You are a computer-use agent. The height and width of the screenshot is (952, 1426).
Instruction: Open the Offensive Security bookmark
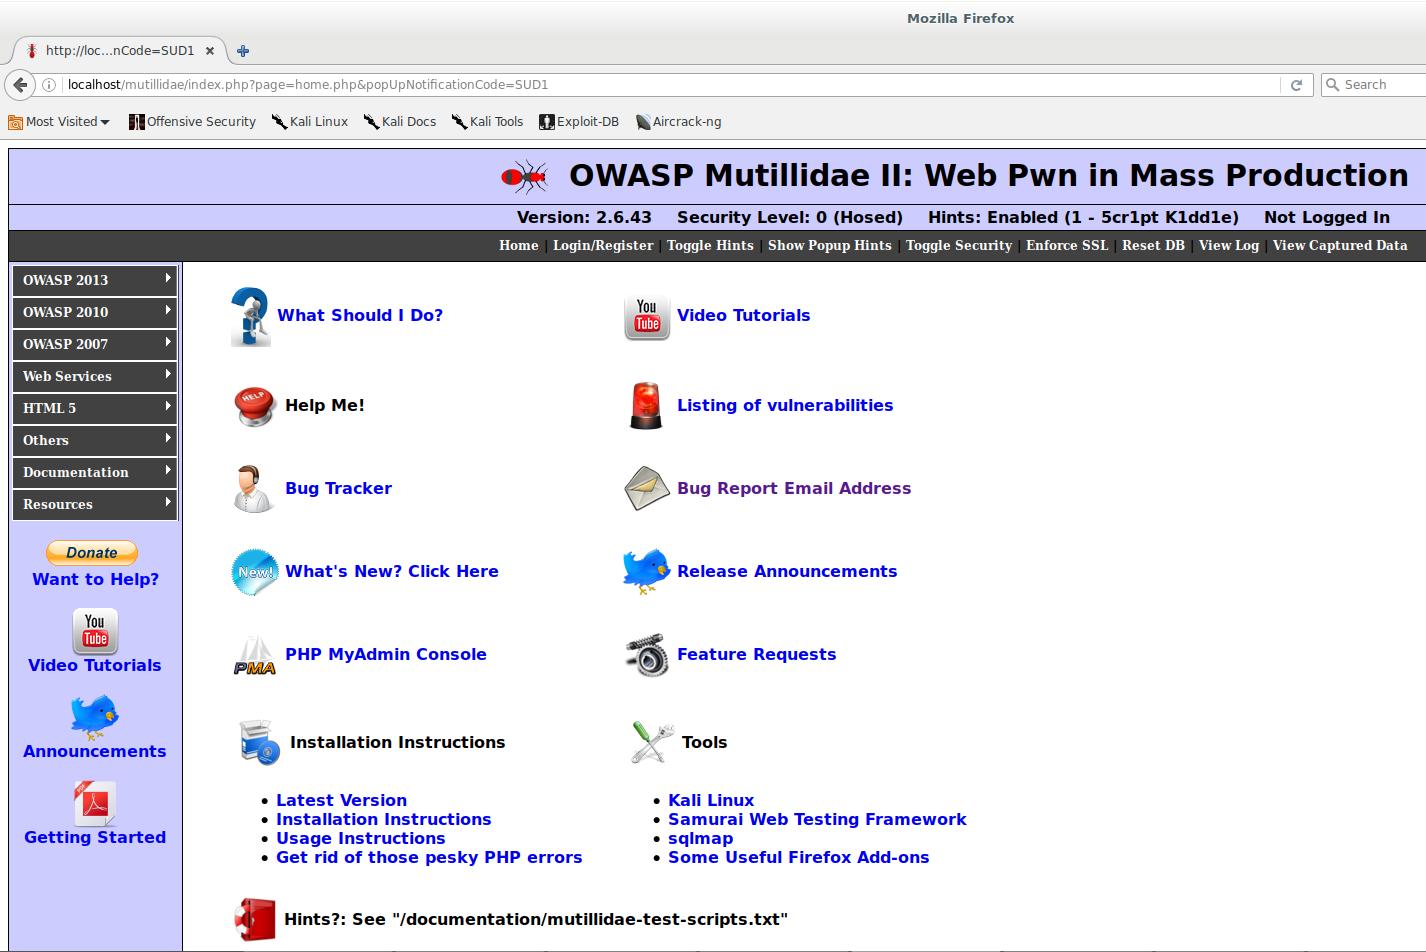[x=192, y=122]
